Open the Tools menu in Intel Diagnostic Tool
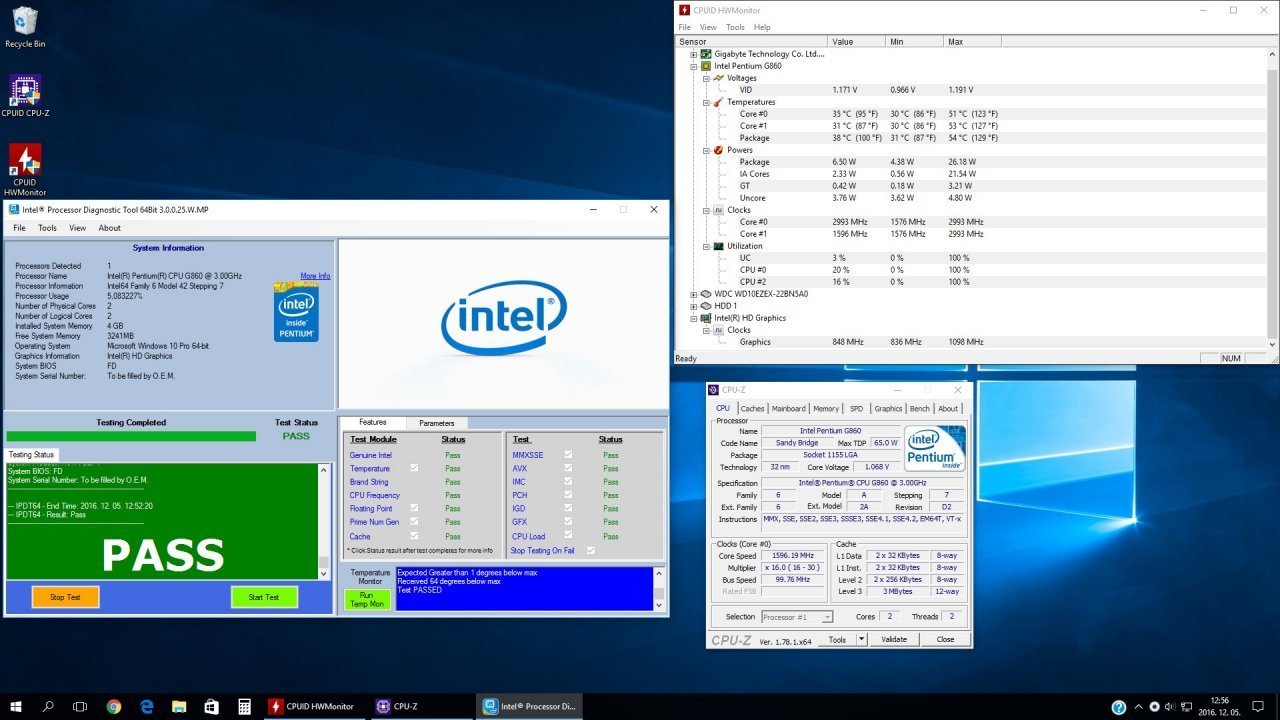This screenshot has height=720, width=1280. [47, 228]
